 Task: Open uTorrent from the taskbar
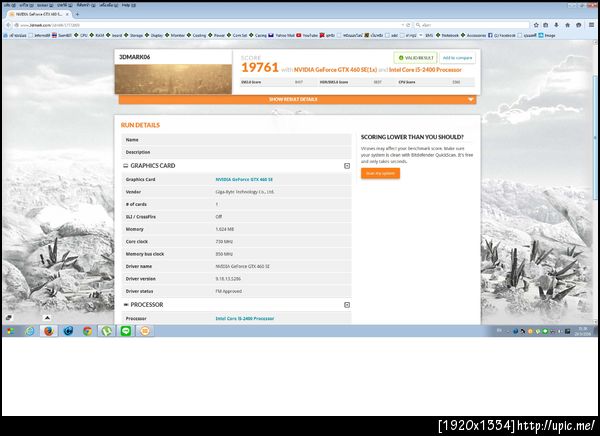(106, 331)
